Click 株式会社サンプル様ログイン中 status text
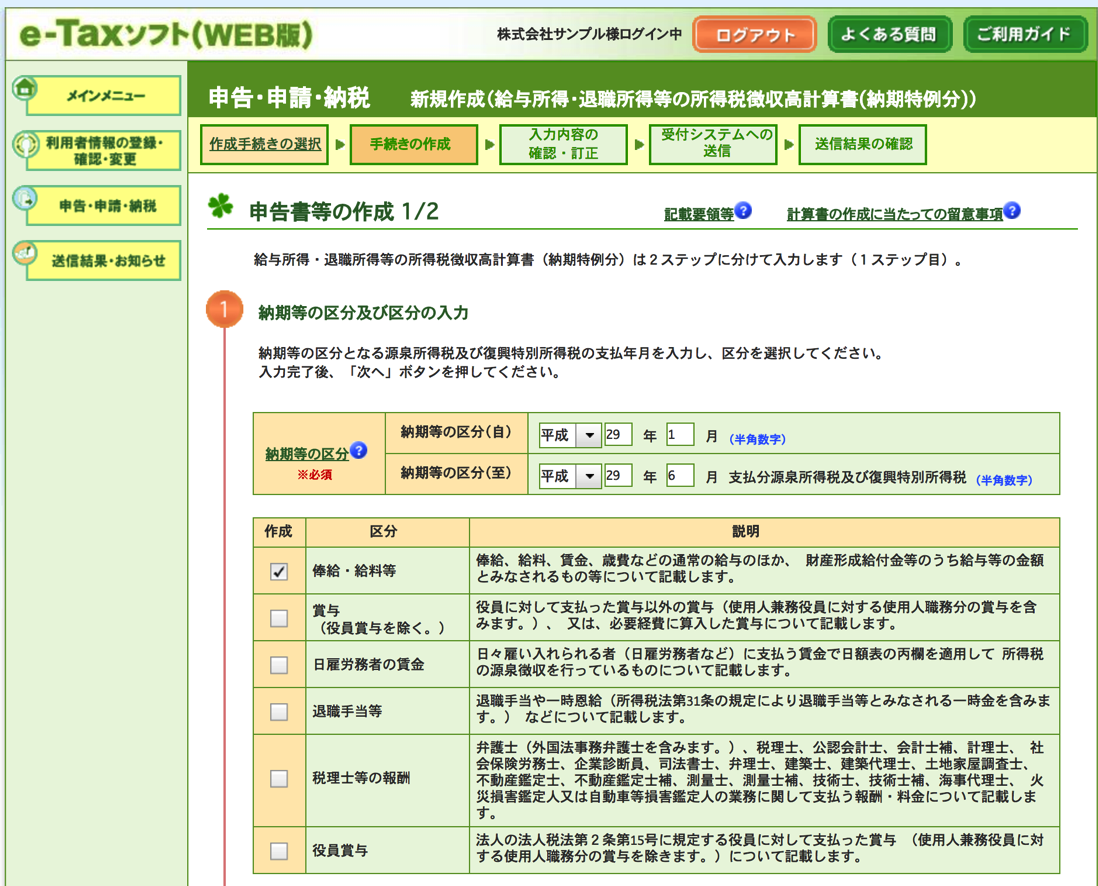Viewport: 1098px width, 886px height. pos(589,34)
